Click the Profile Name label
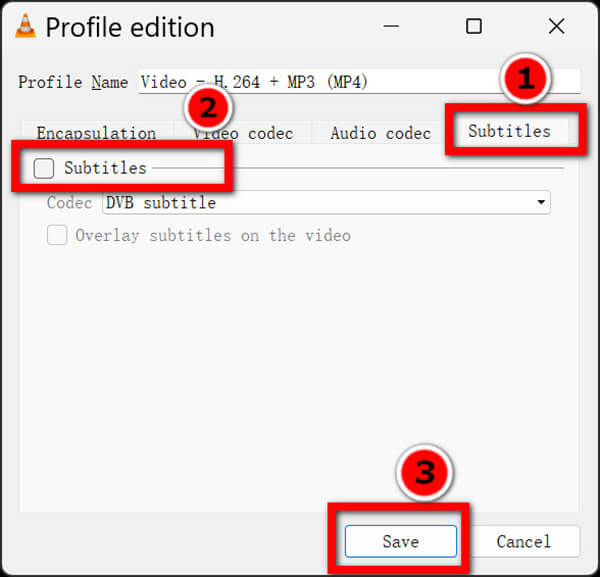600x577 pixels. click(73, 82)
